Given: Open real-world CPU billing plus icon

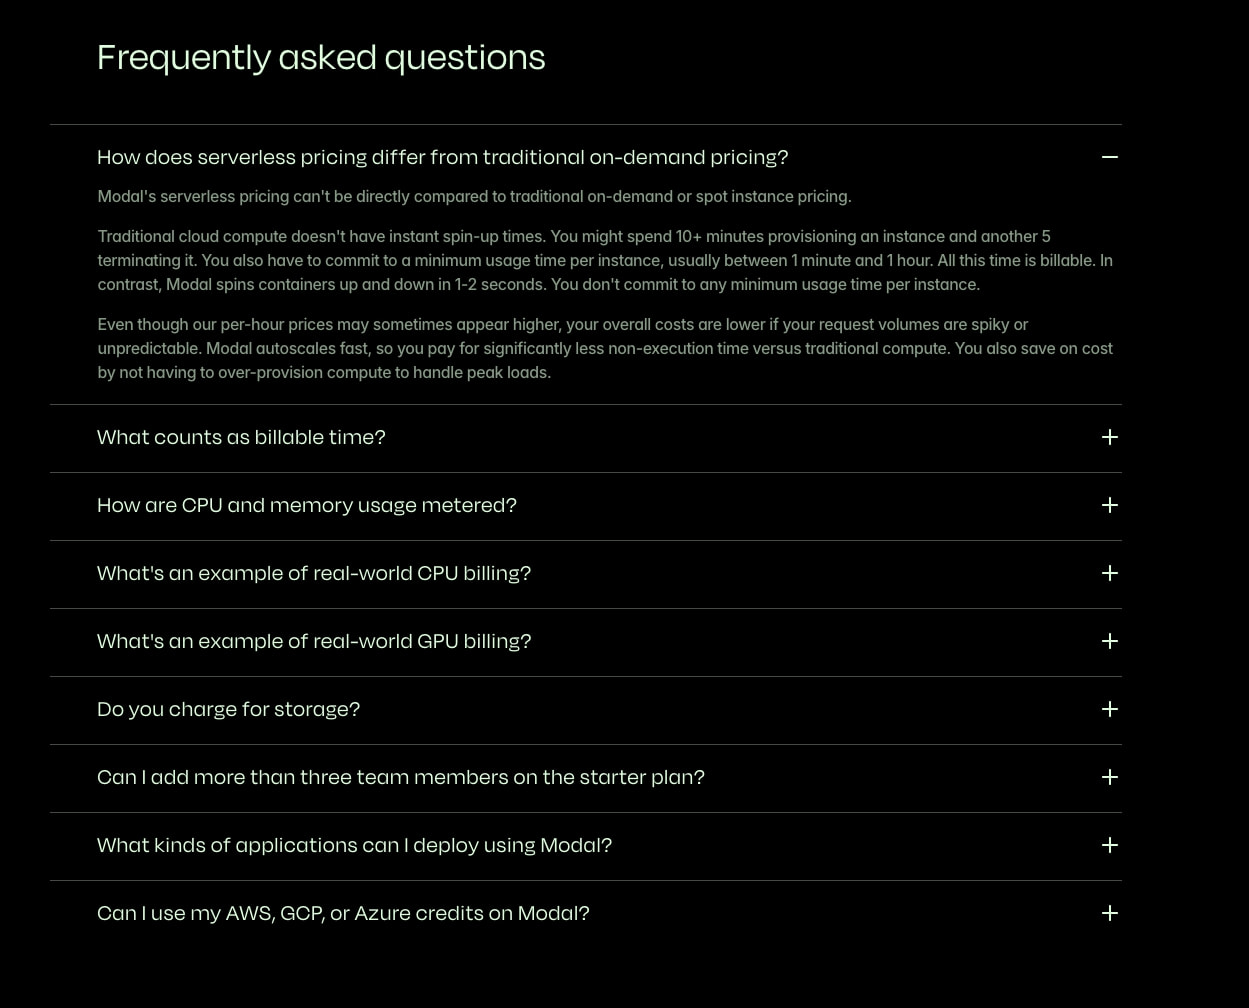Looking at the screenshot, I should (1109, 573).
